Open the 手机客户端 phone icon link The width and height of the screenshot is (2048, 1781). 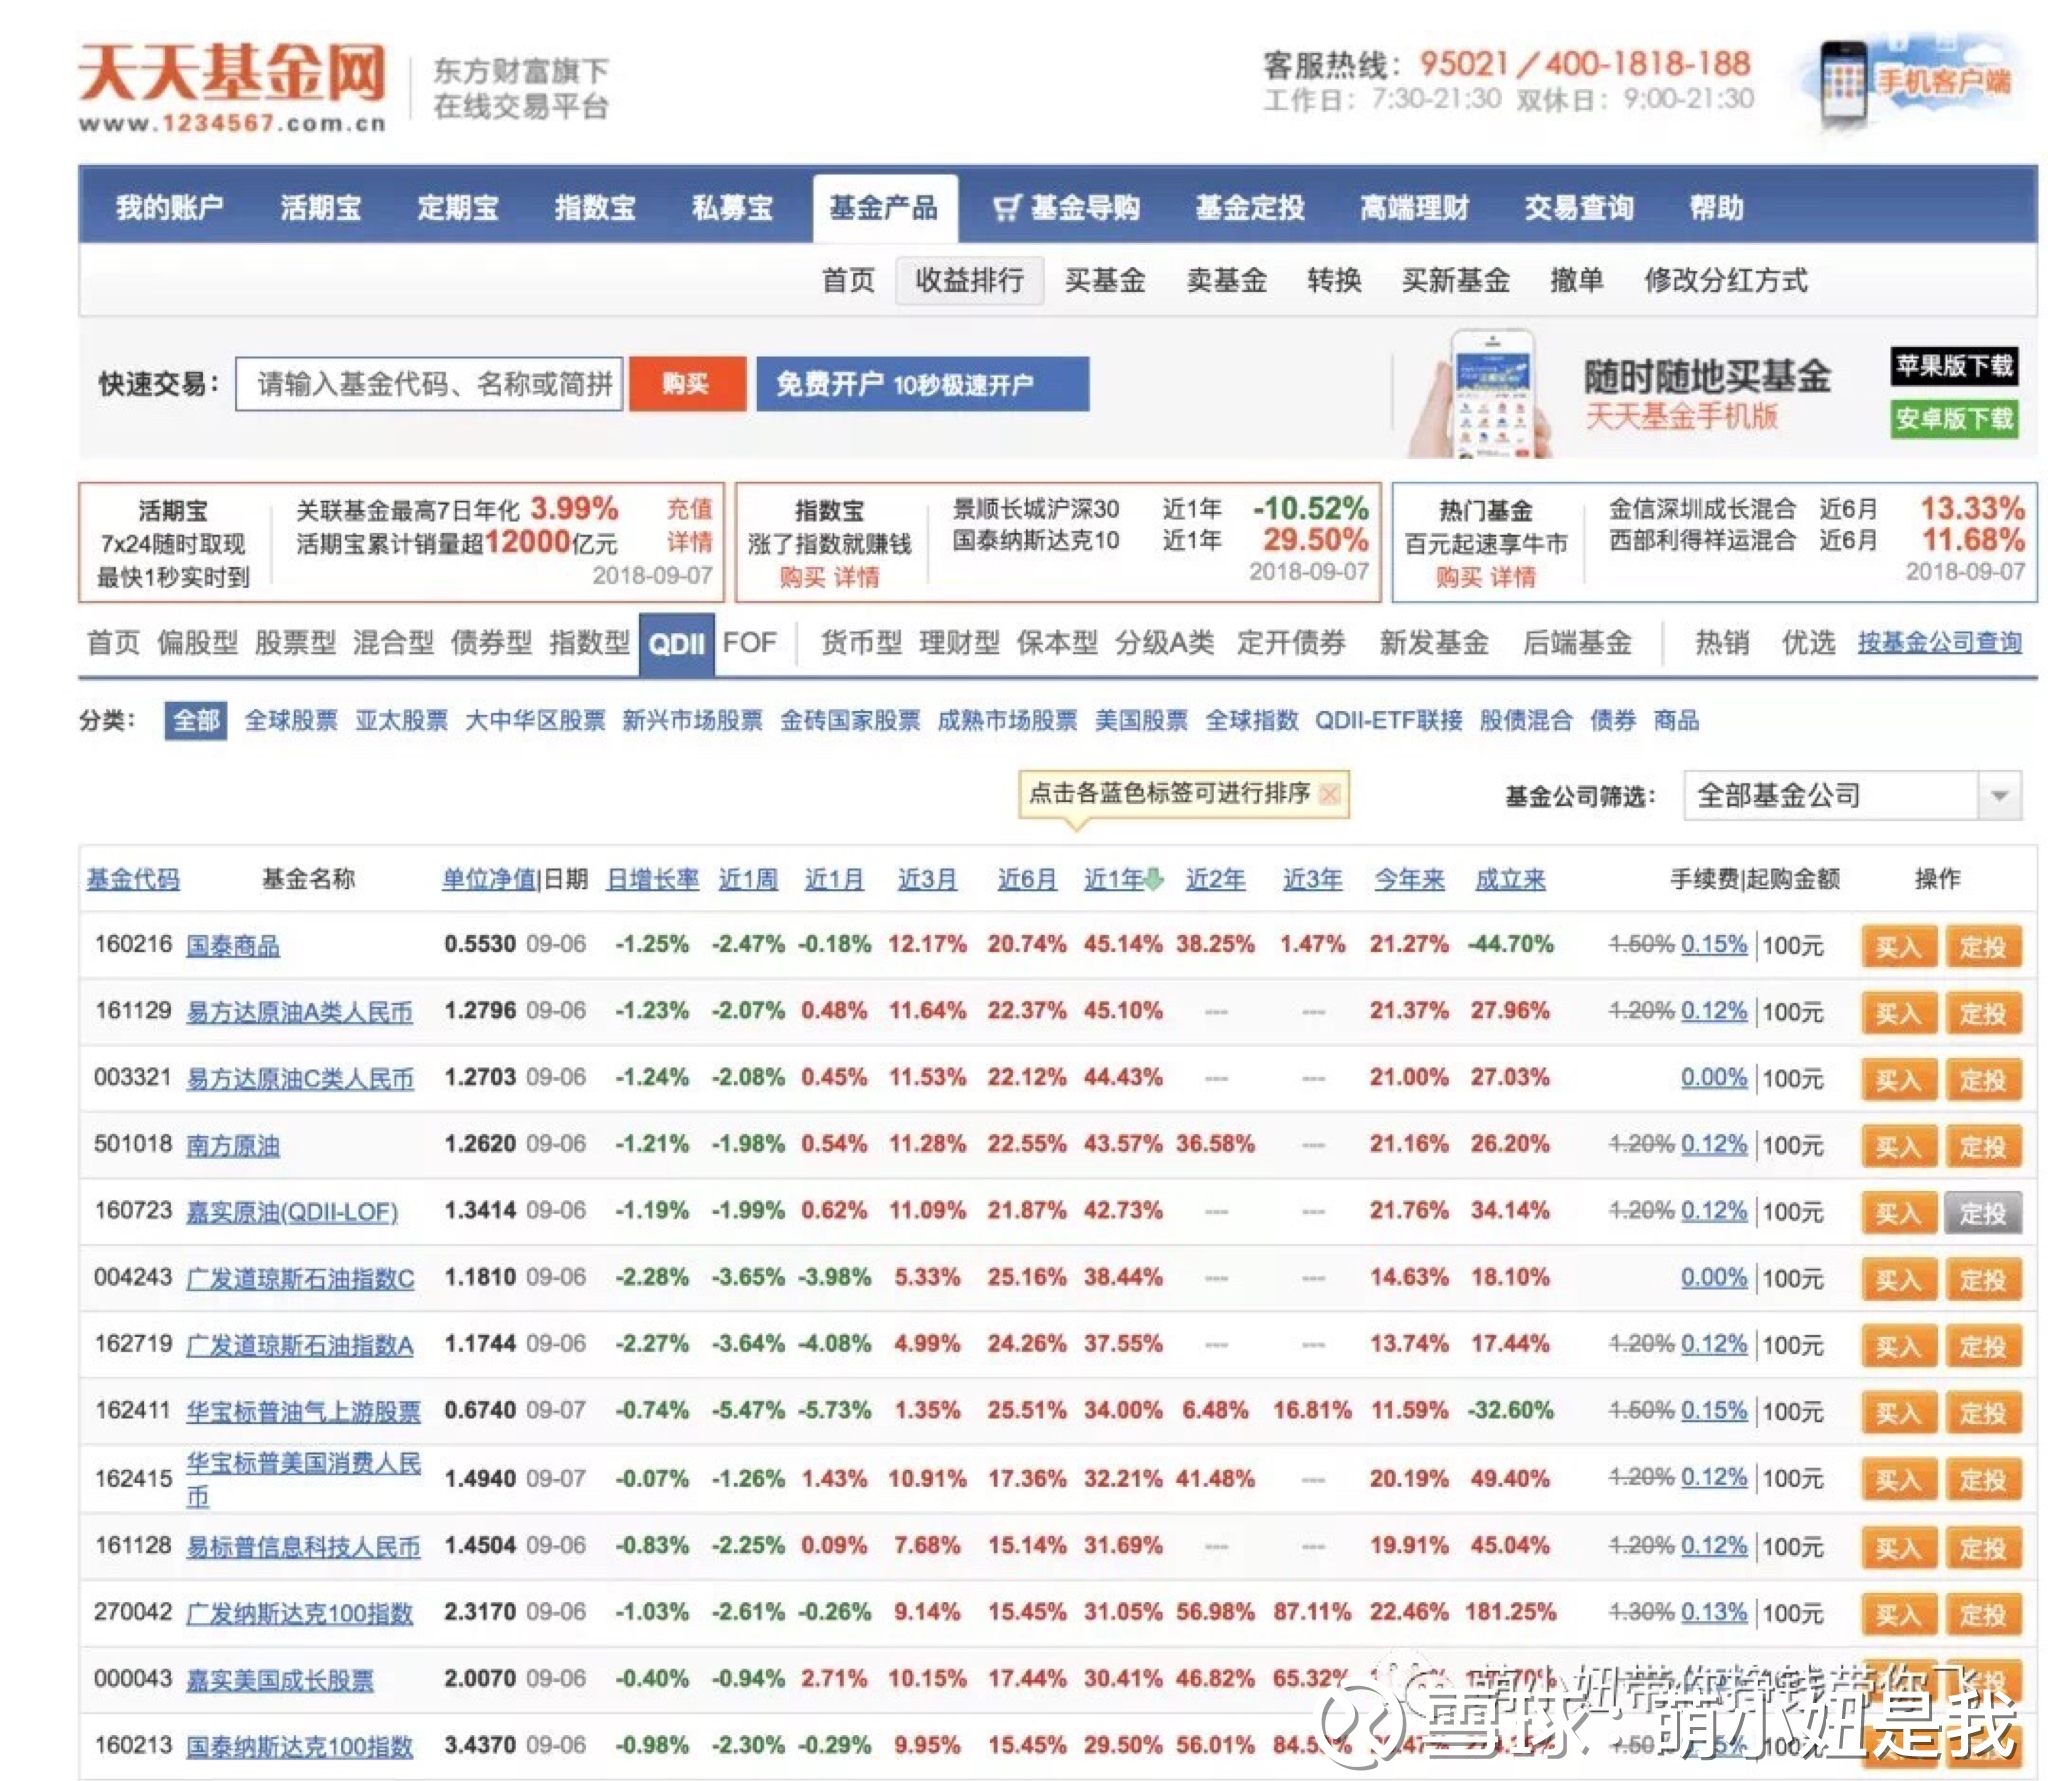point(1914,83)
